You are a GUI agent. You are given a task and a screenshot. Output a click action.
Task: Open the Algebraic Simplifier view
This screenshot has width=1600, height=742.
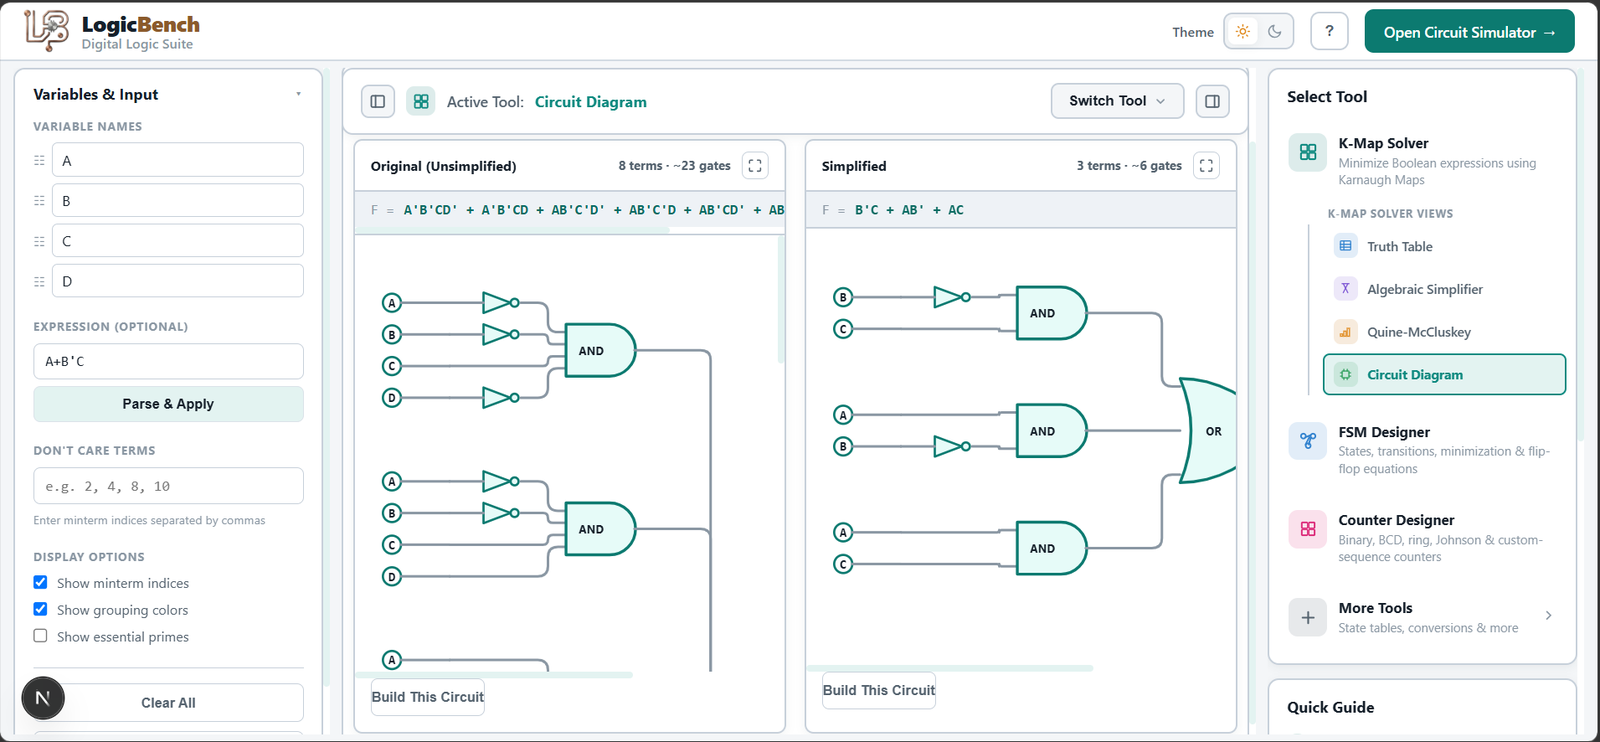pos(1444,289)
